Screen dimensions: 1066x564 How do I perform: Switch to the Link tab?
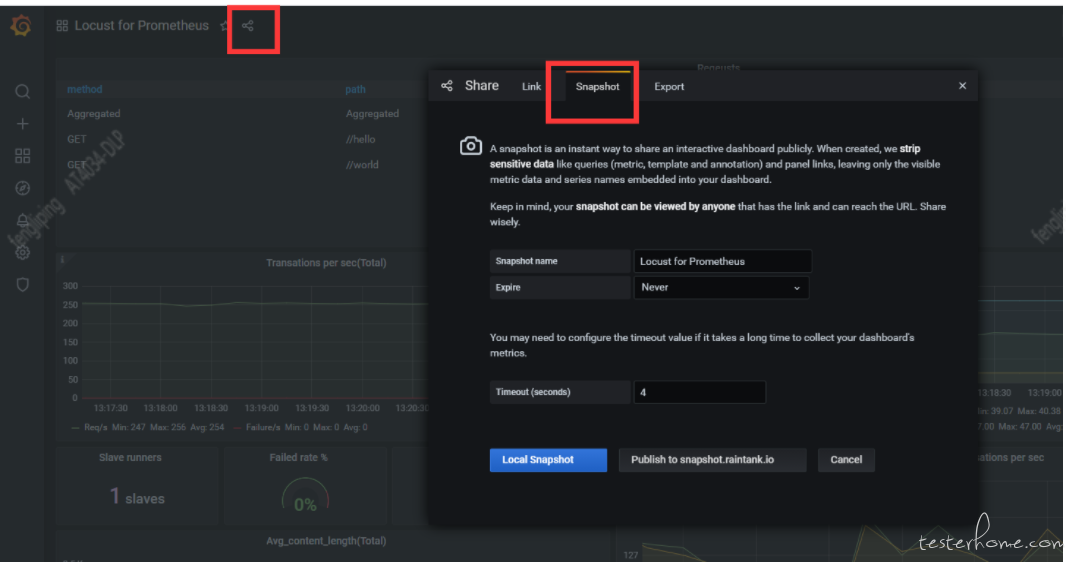531,86
